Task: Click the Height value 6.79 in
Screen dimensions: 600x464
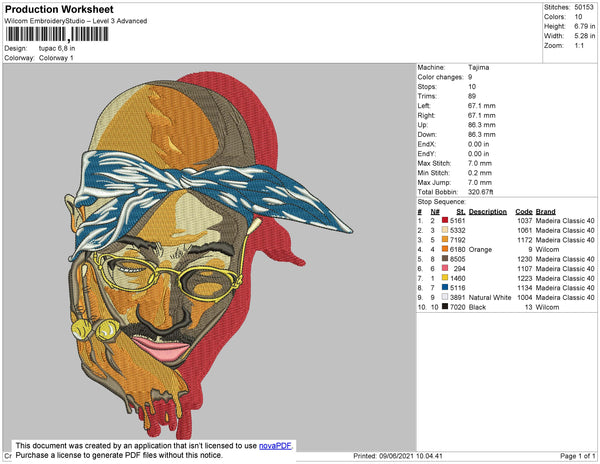Action: [x=584, y=26]
